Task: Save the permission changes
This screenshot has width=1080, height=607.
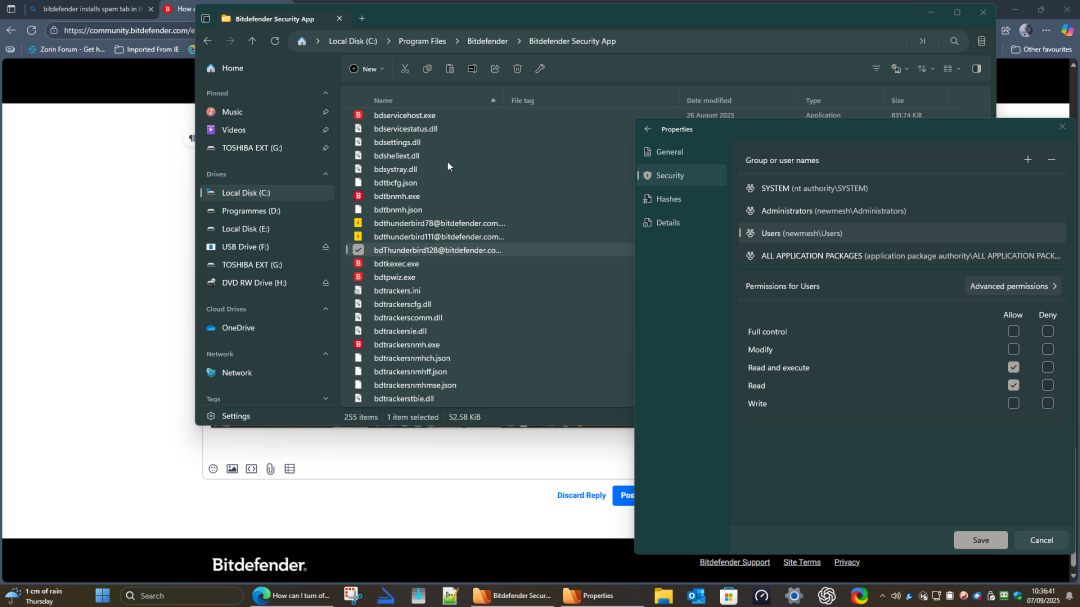Action: pos(981,540)
